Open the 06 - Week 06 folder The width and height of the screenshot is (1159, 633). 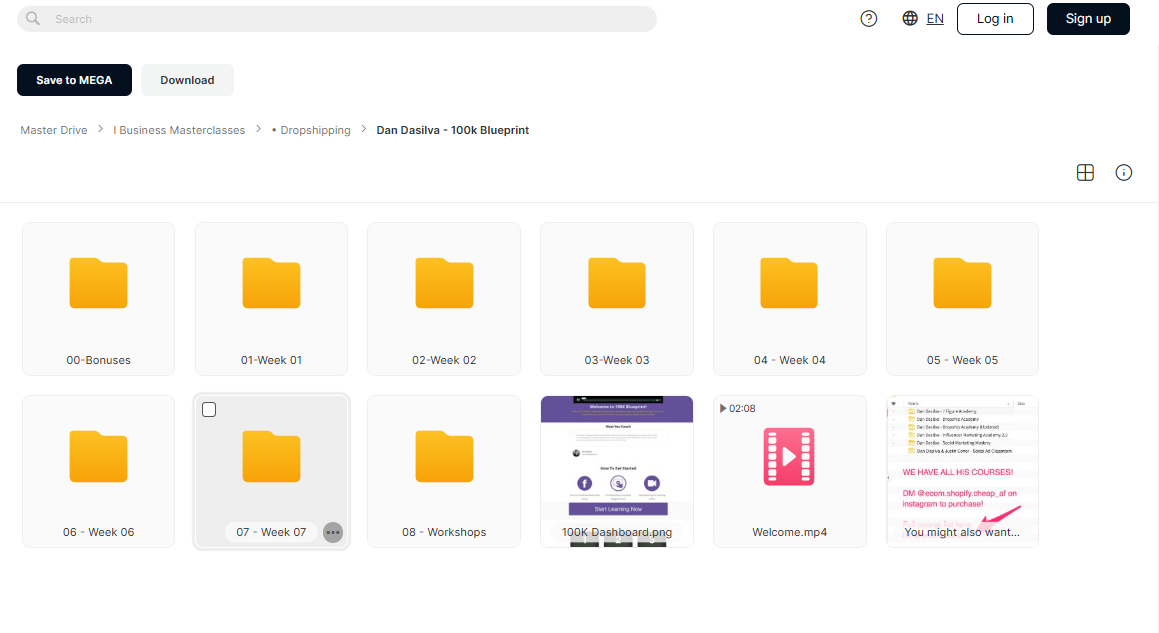(x=98, y=472)
